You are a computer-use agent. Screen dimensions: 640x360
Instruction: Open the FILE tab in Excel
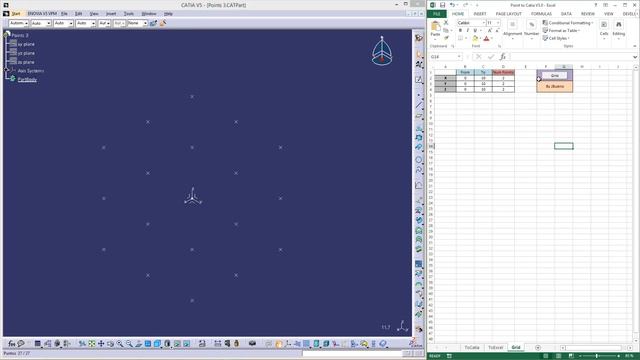437,14
